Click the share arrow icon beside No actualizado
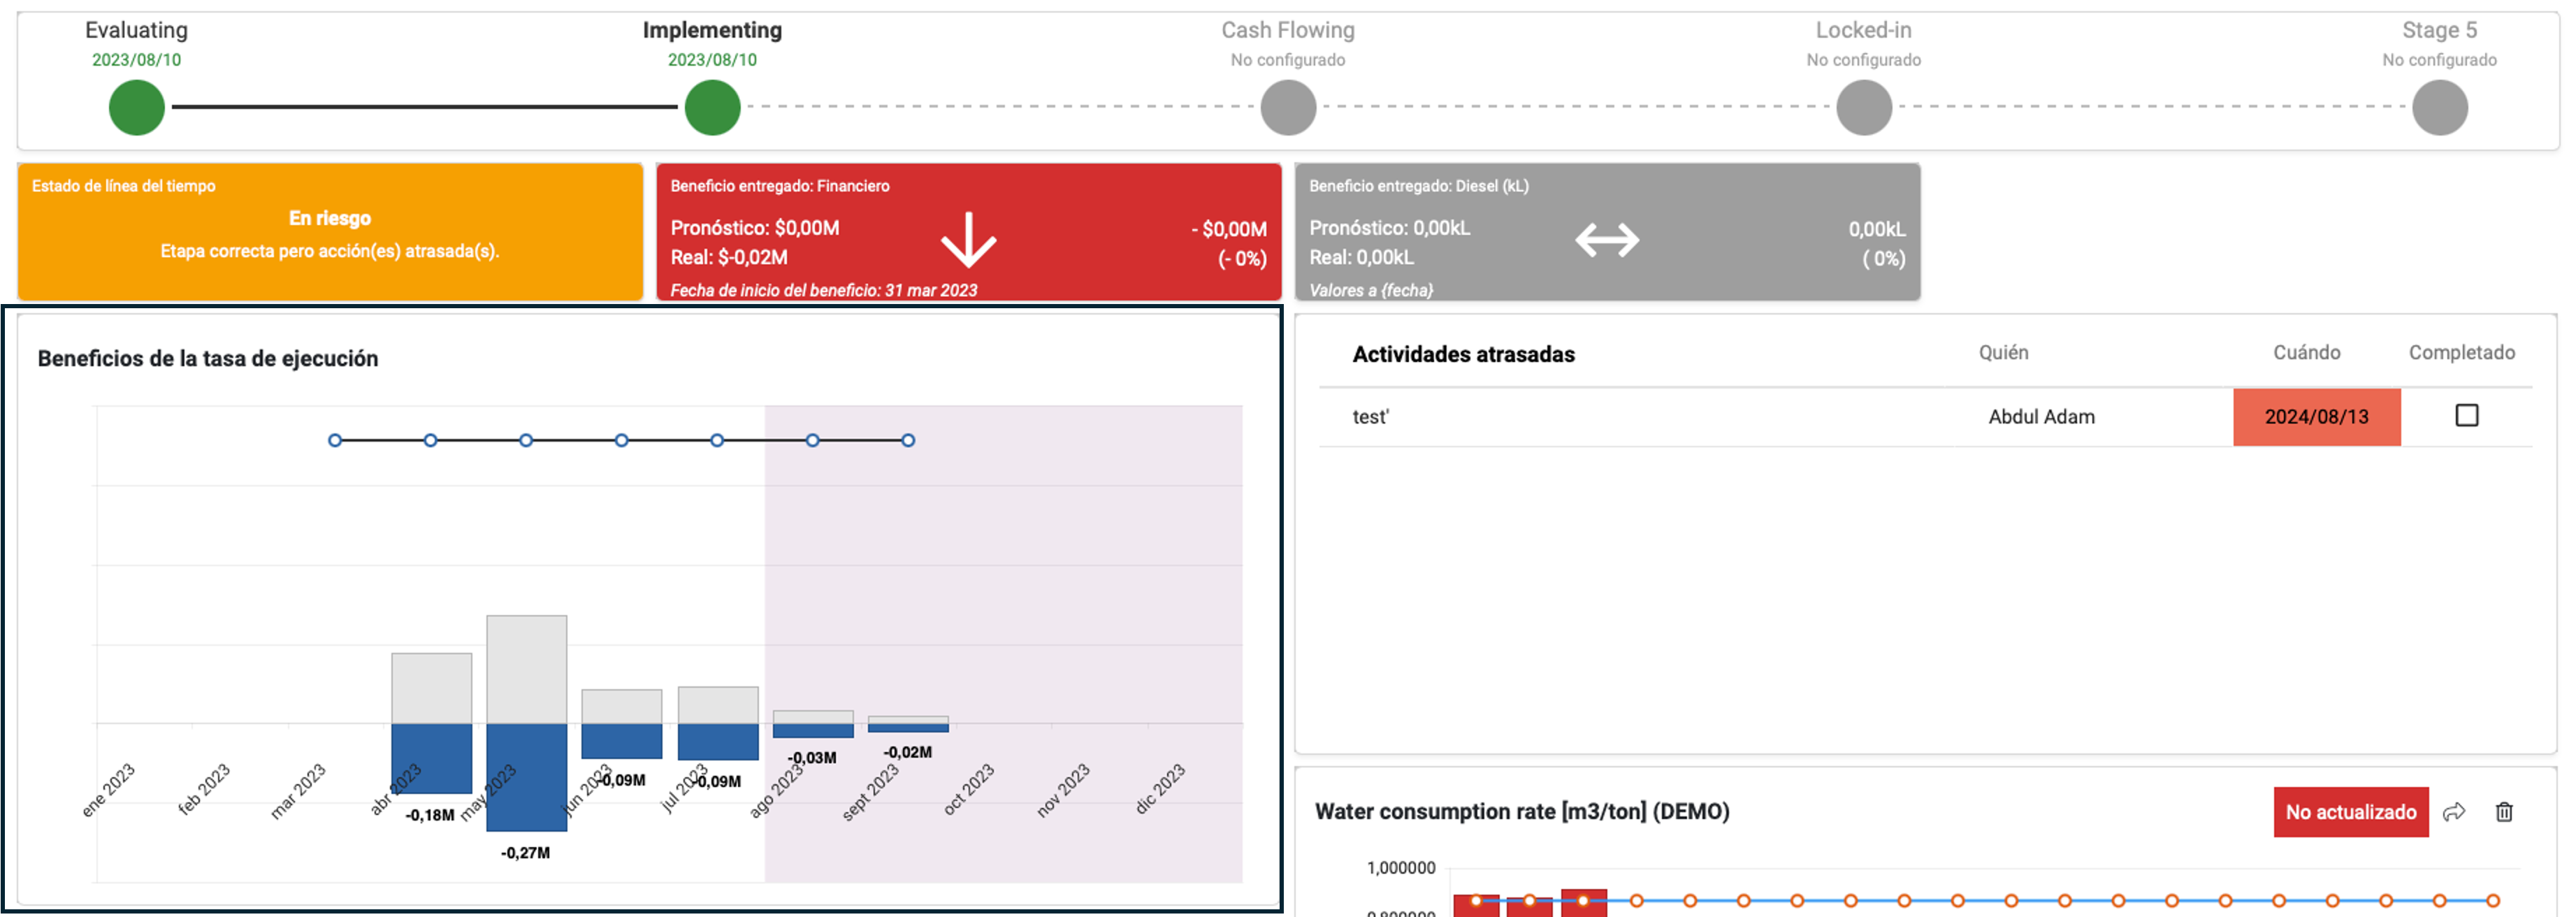The image size is (2576, 917). [2453, 812]
